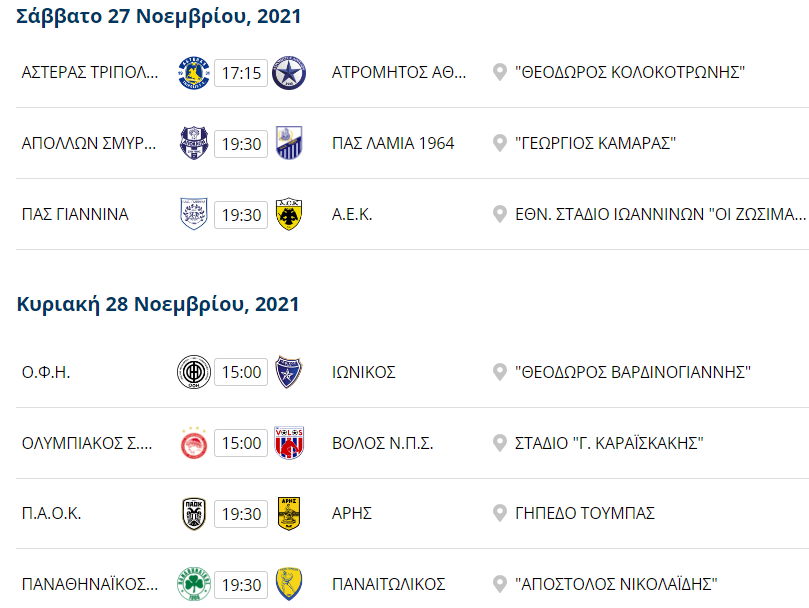Viewport: 809px width, 608px height.
Task: Click the Volos NPS crest
Action: click(289, 443)
